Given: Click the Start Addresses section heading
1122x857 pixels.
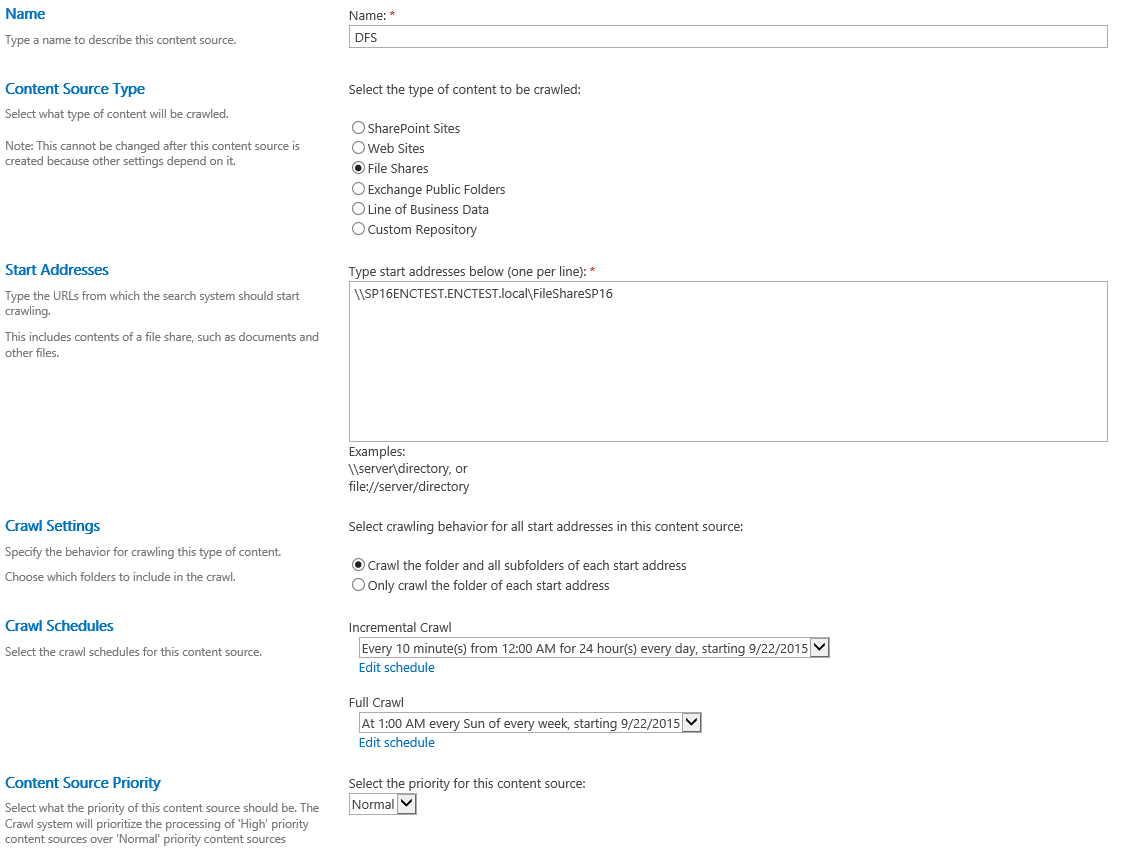Looking at the screenshot, I should point(57,270).
